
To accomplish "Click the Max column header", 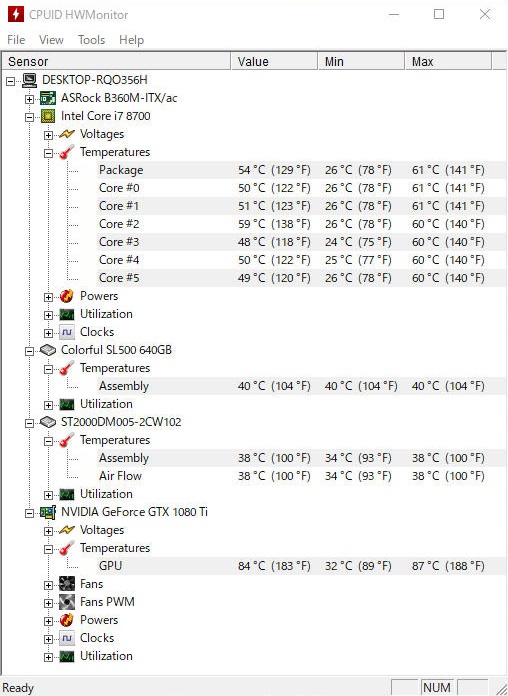I will 448,61.
